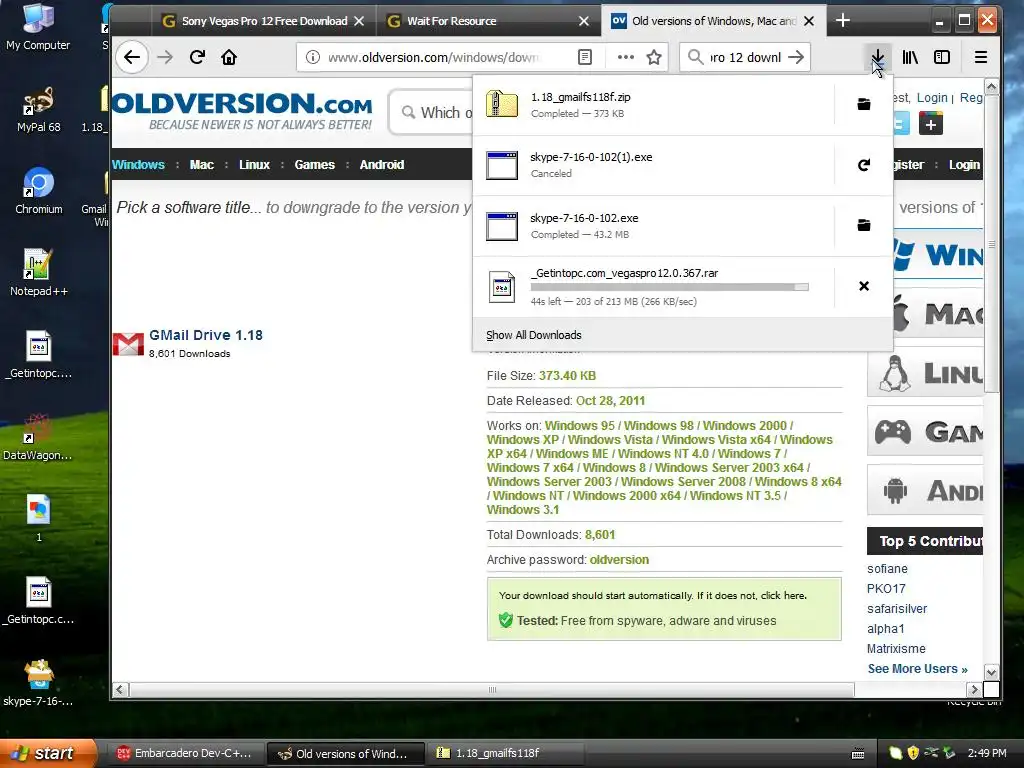Switch to Sony Vegas Pro 12 Free Download tab

tap(264, 21)
